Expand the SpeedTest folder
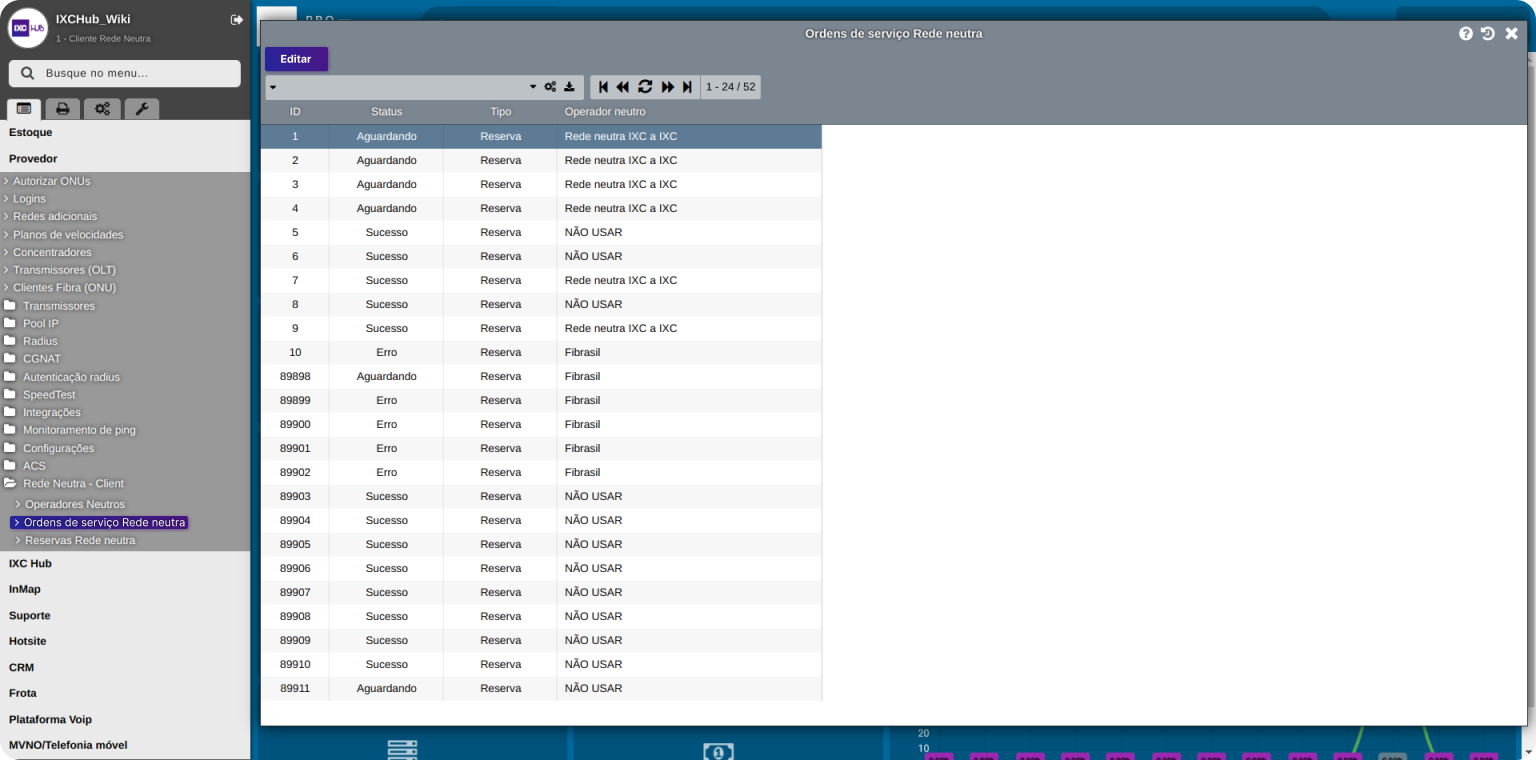 tap(49, 395)
